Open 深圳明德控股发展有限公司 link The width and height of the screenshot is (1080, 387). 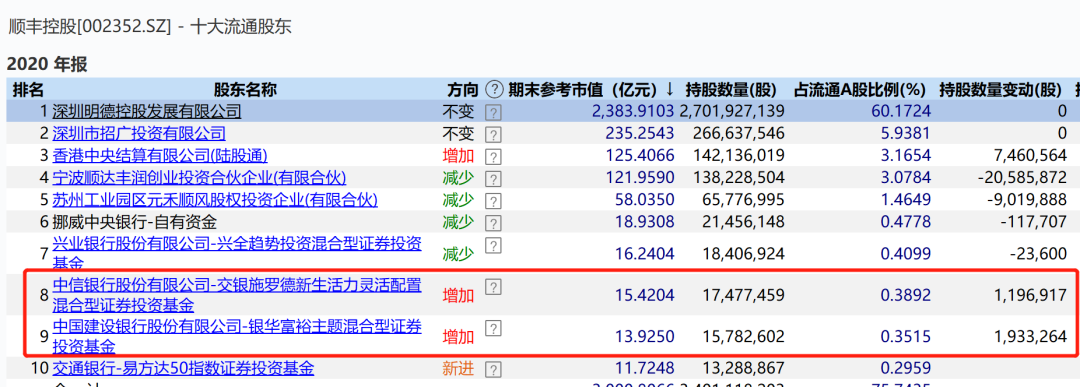pos(147,112)
